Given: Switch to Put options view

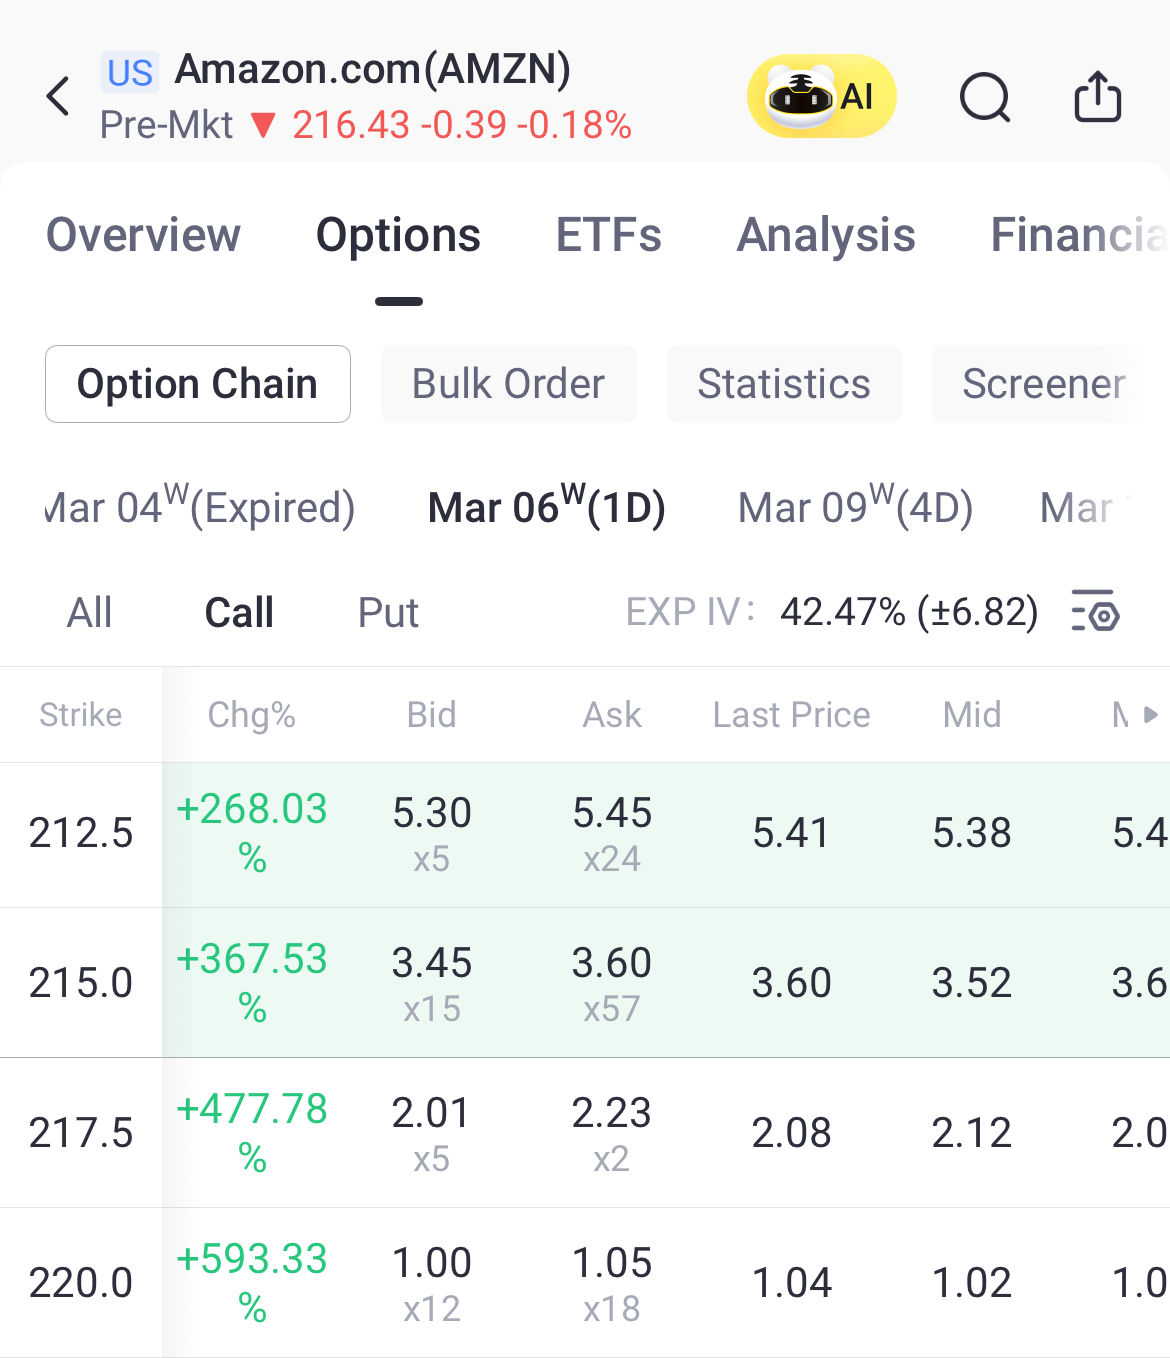Looking at the screenshot, I should coord(388,612).
